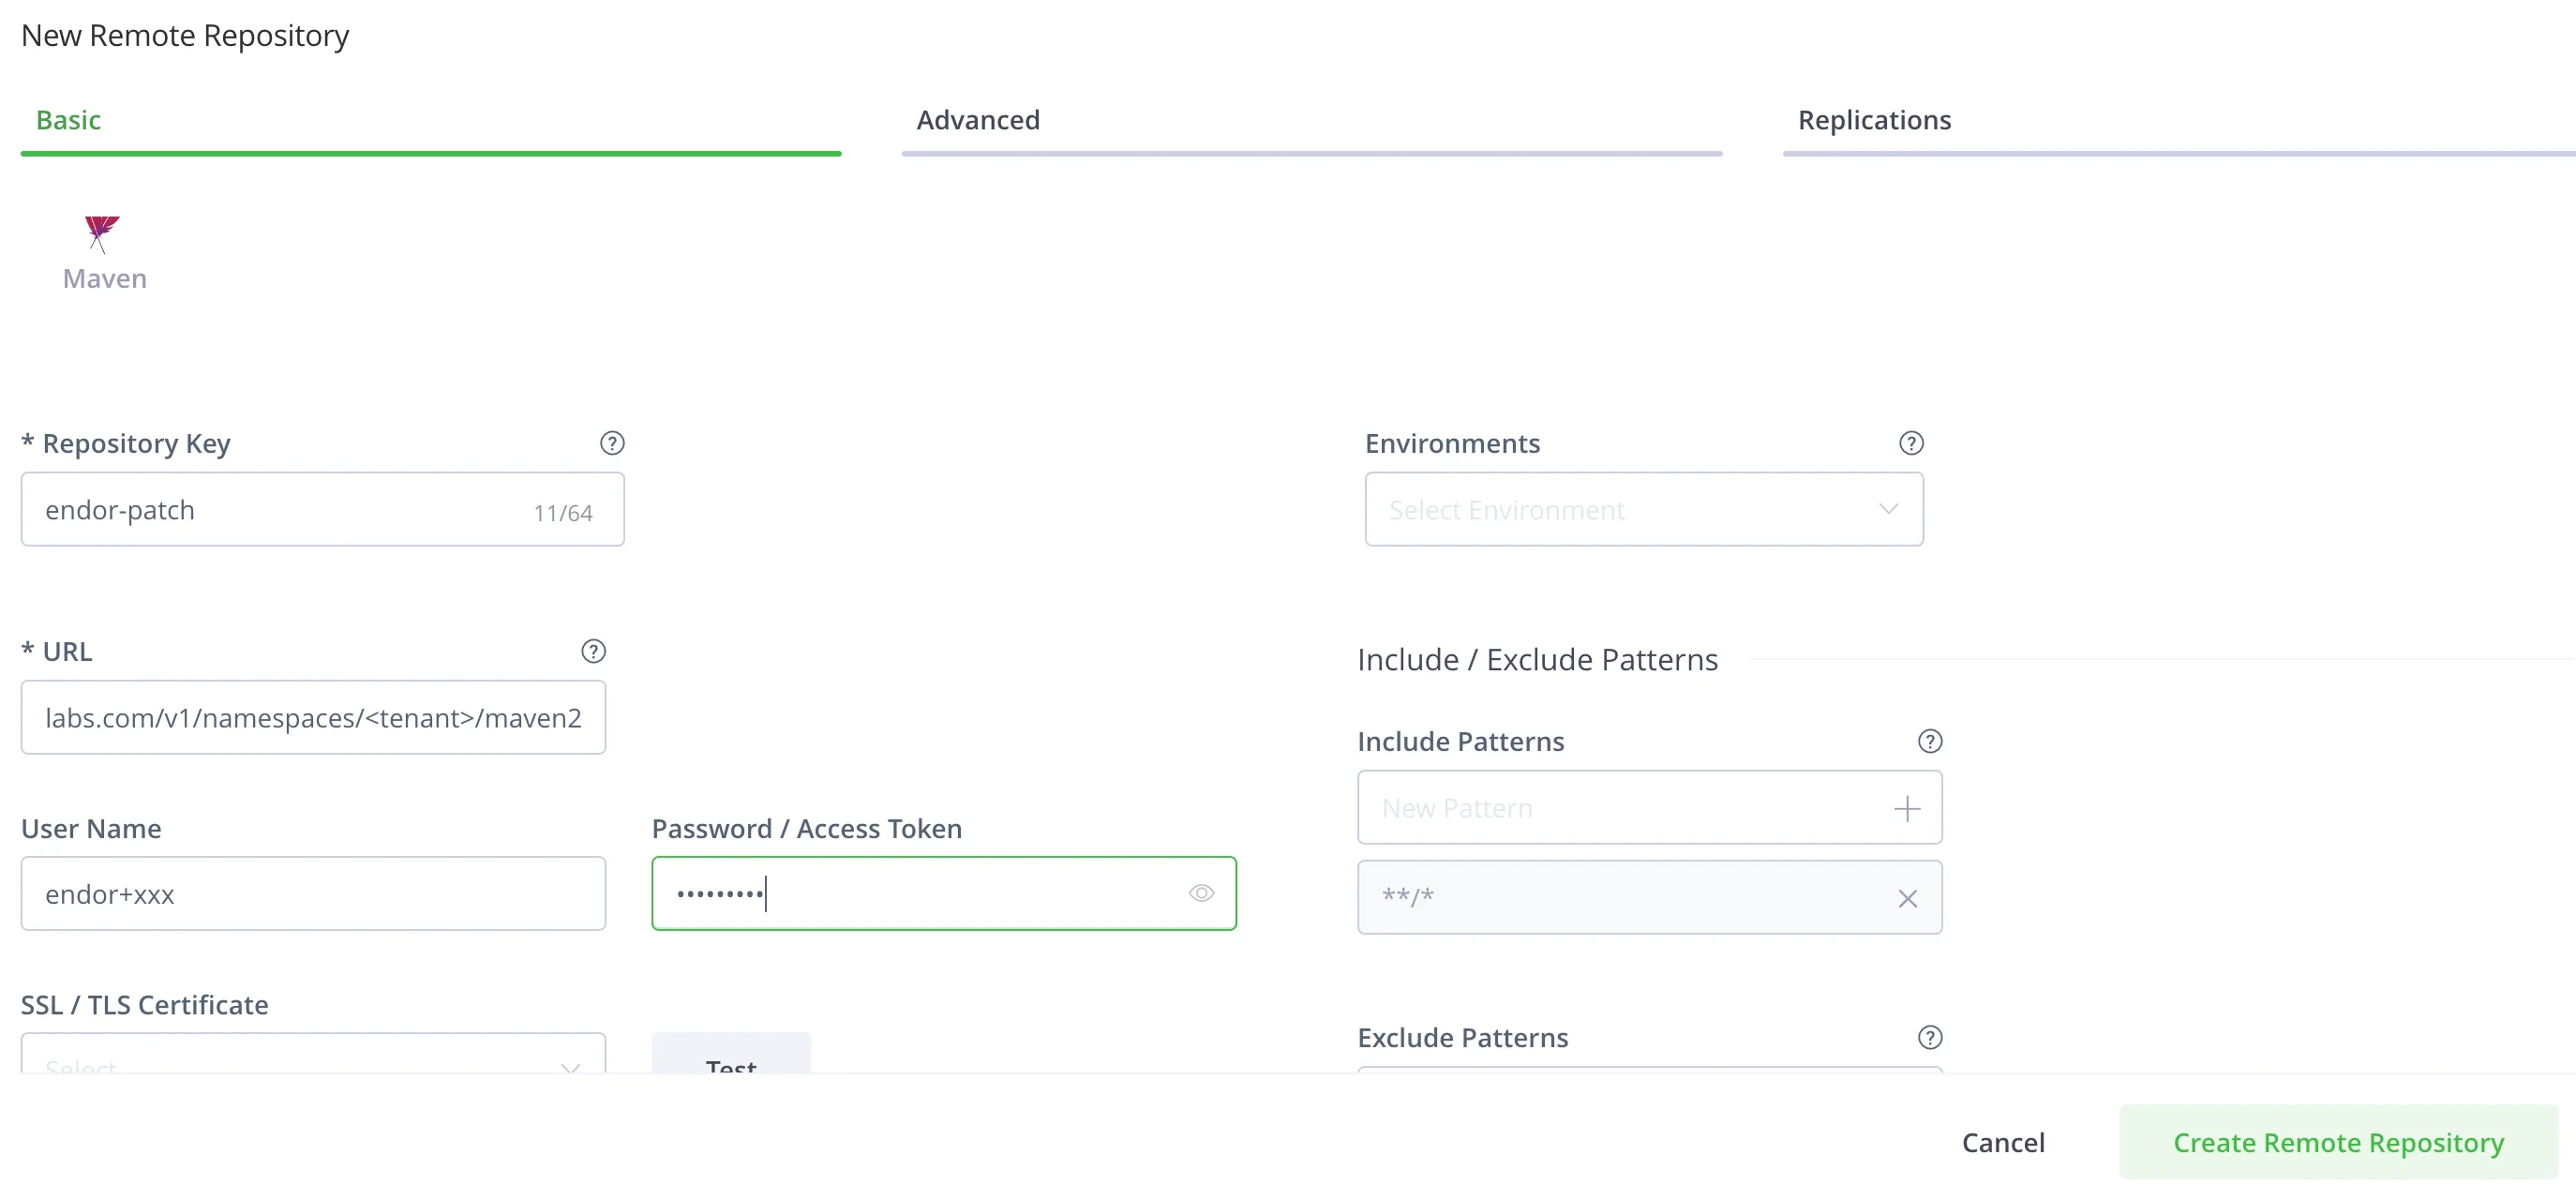
Task: Add a new include pattern via plus icon
Action: (x=1906, y=808)
